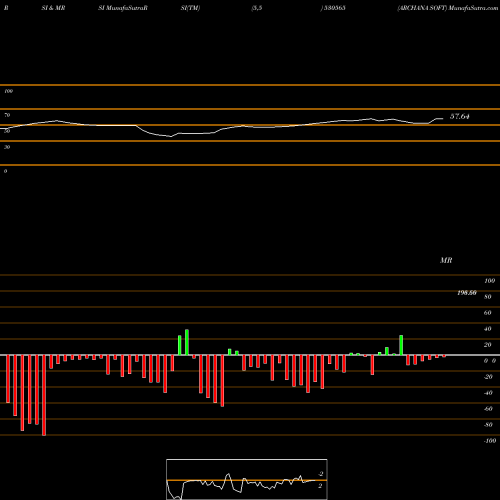Click the -80 axis label in MR panel
The width and height of the screenshot is (500, 500).
(488, 425)
